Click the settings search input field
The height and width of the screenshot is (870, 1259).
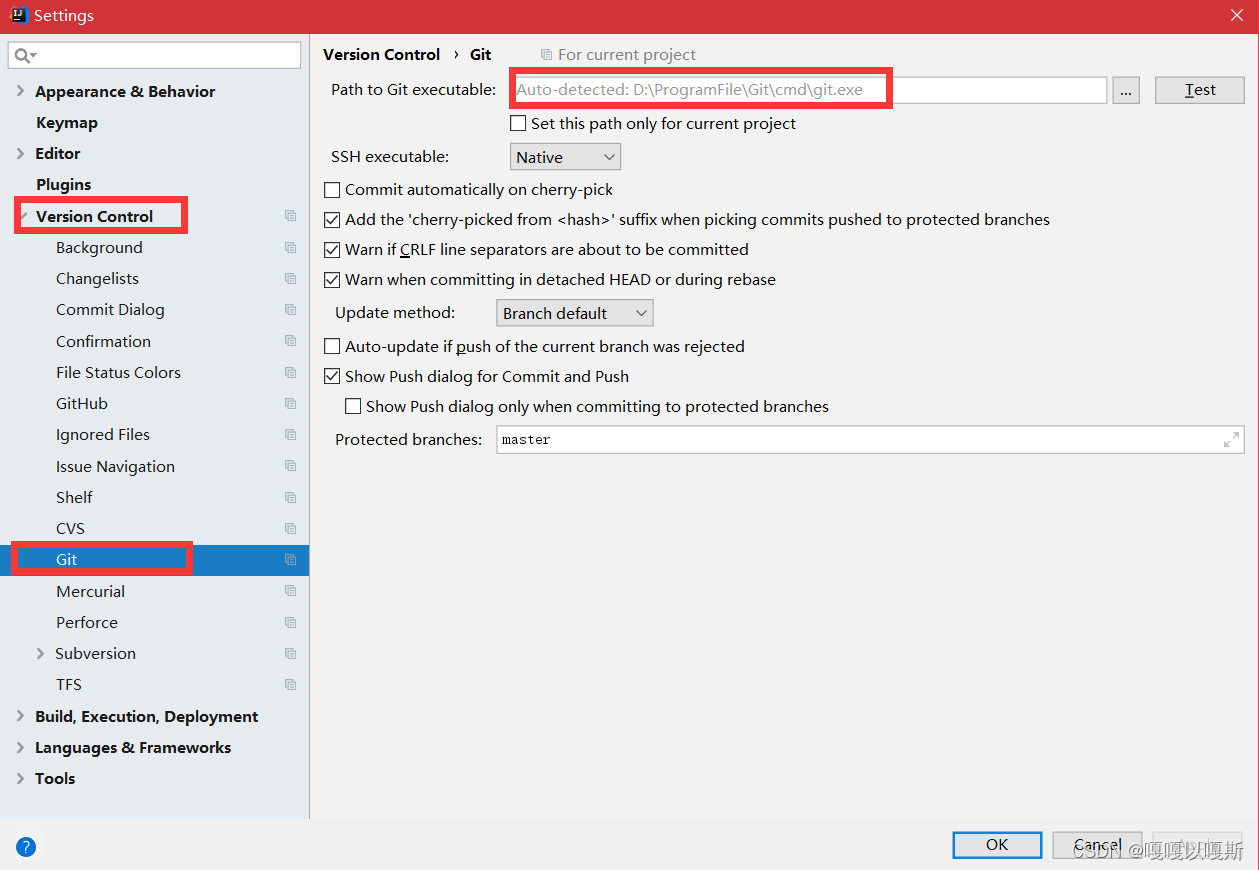155,55
